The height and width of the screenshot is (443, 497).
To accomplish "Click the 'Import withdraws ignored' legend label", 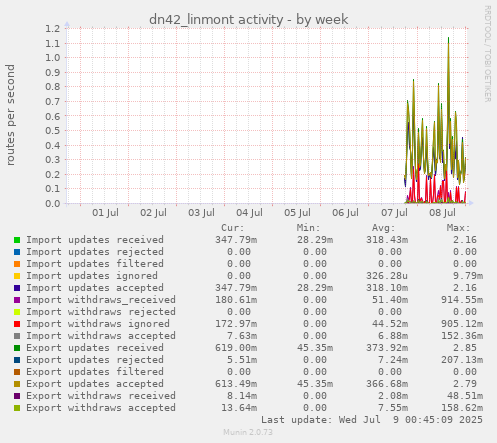I will click(x=98, y=324).
